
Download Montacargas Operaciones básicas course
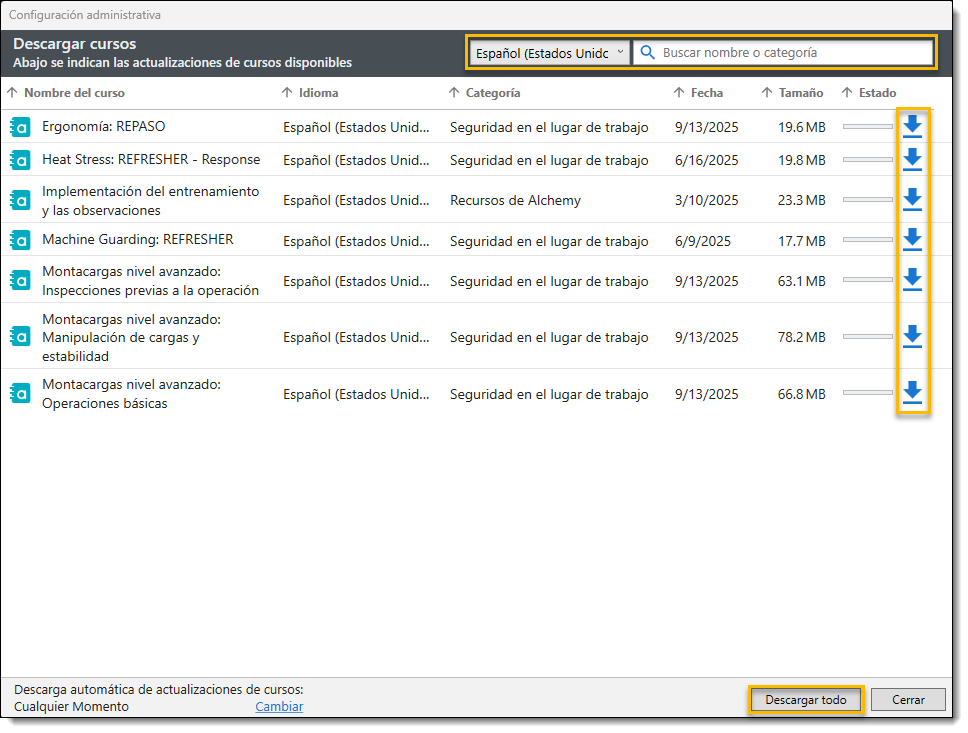click(x=912, y=393)
